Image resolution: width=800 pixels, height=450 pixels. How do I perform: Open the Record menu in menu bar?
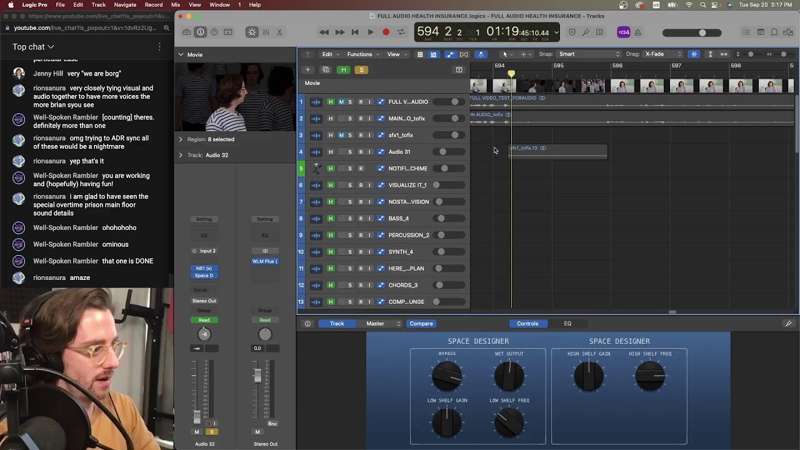(x=154, y=5)
